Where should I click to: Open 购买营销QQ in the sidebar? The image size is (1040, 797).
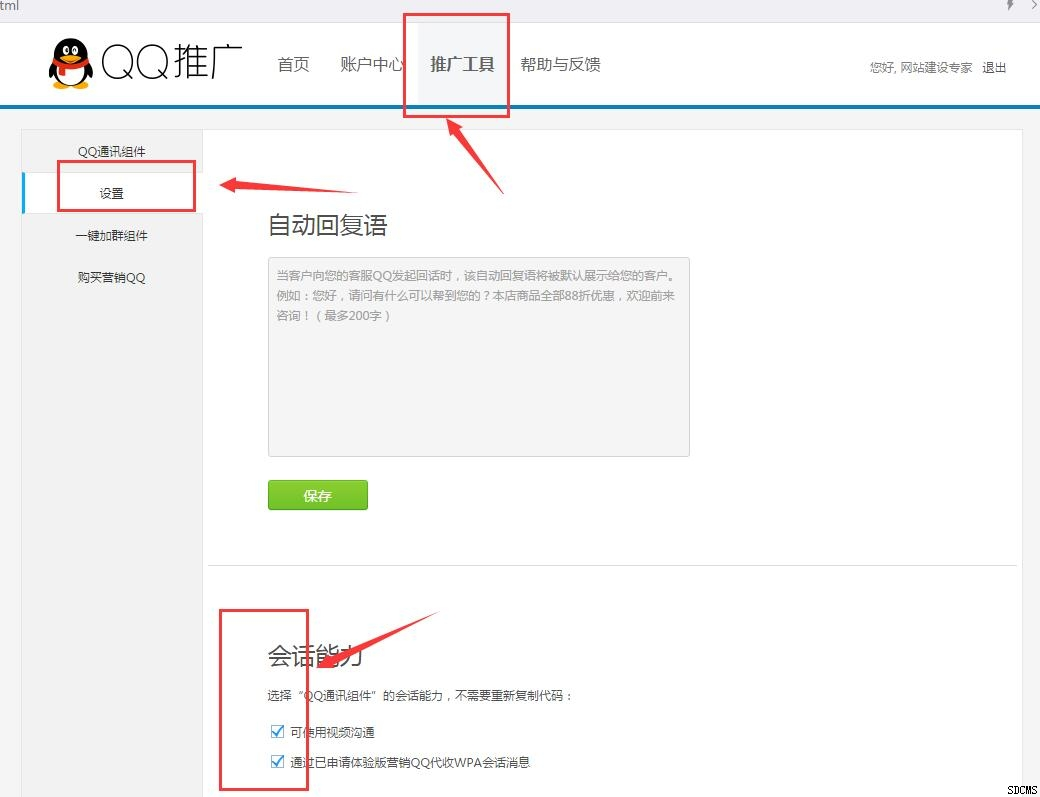point(111,277)
